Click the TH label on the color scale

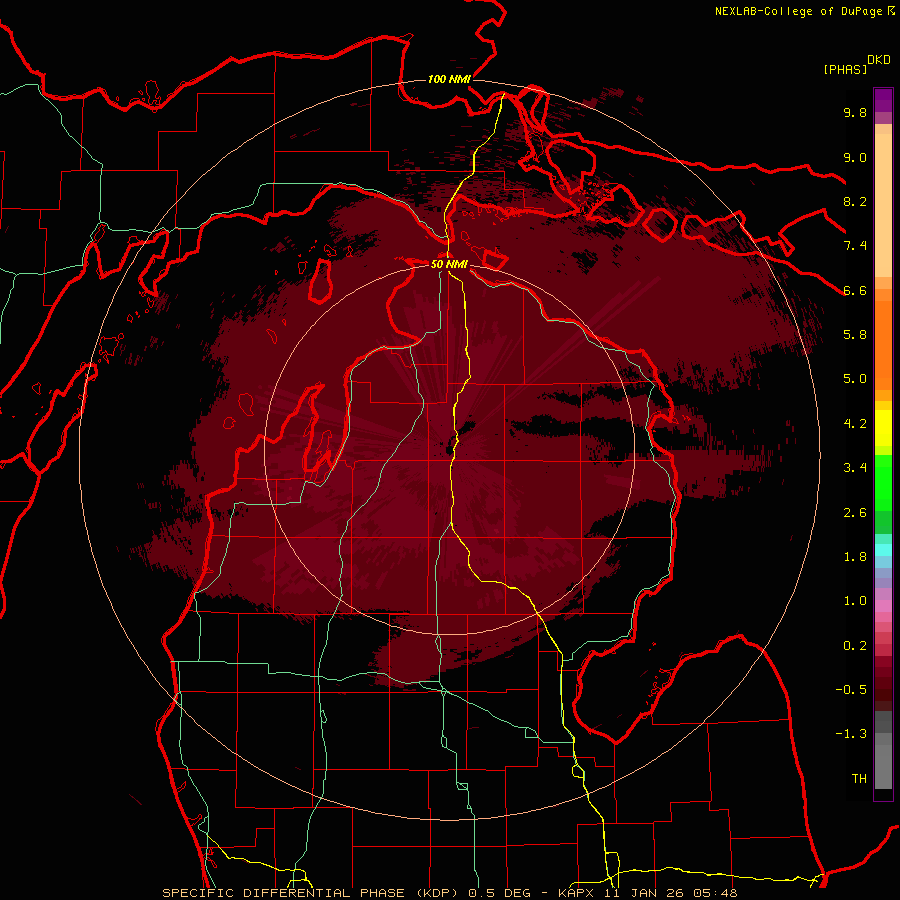click(859, 779)
